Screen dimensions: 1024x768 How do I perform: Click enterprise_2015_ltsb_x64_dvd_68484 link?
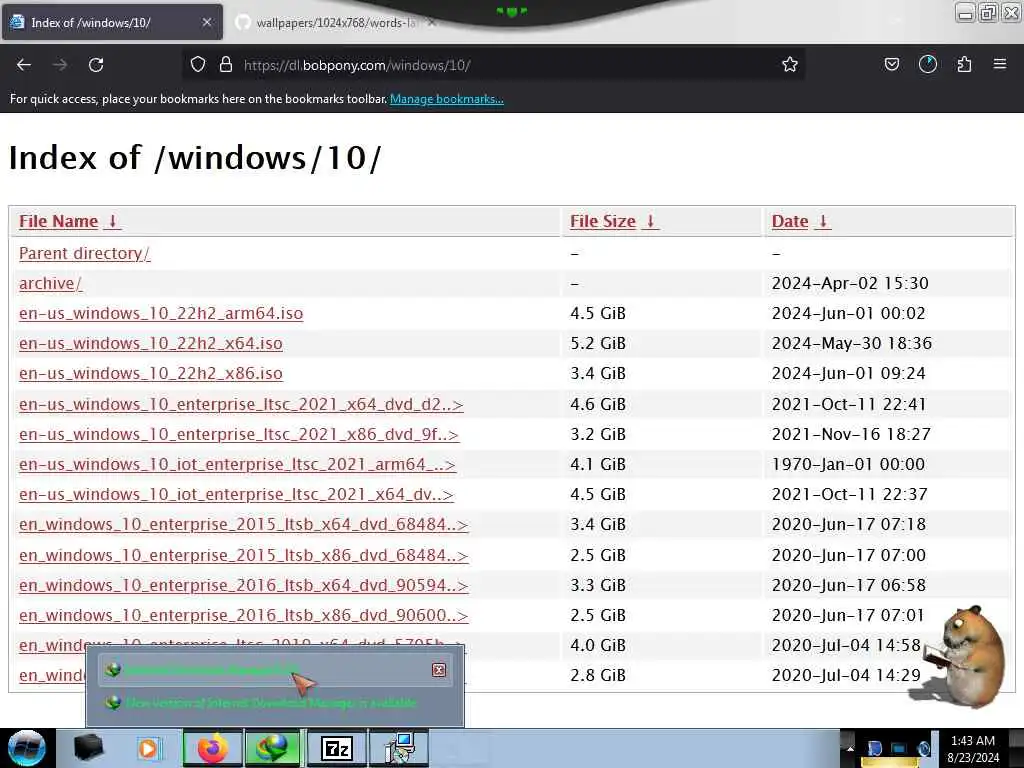[x=244, y=524]
